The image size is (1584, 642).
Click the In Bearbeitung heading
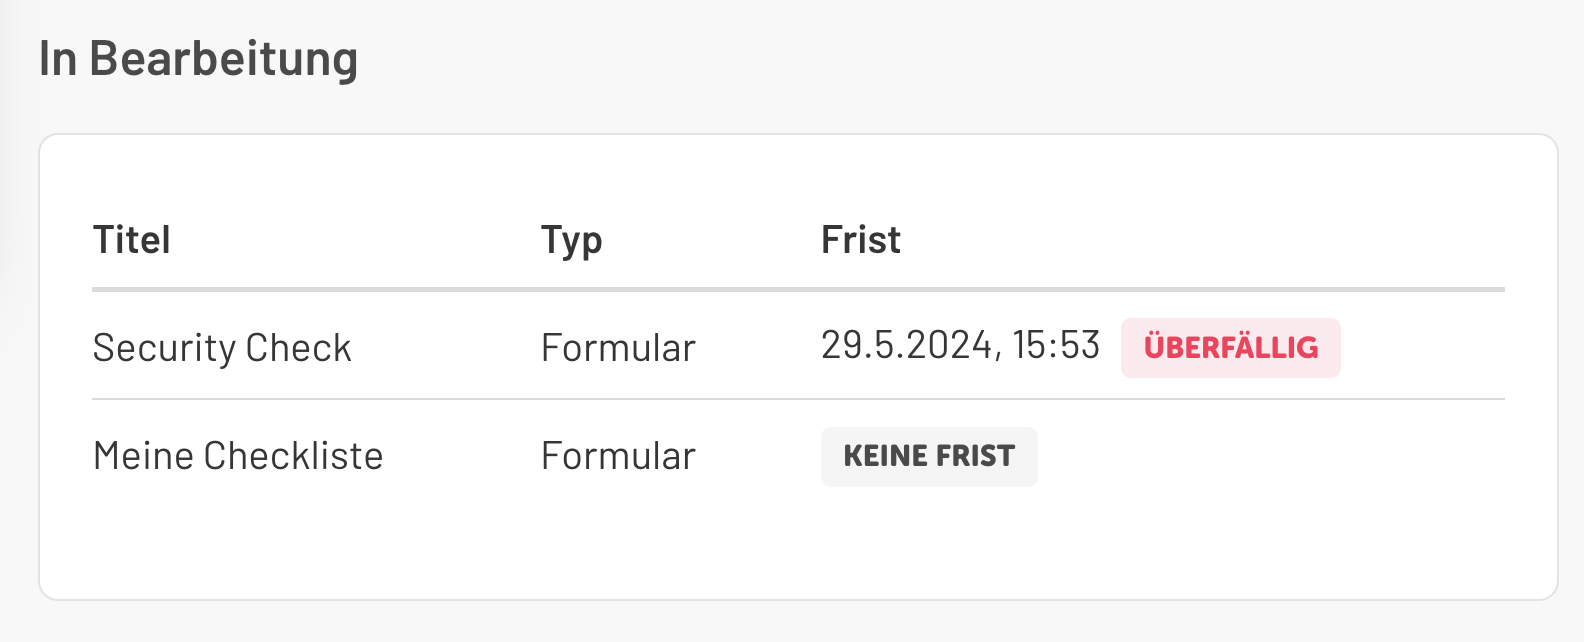click(199, 58)
